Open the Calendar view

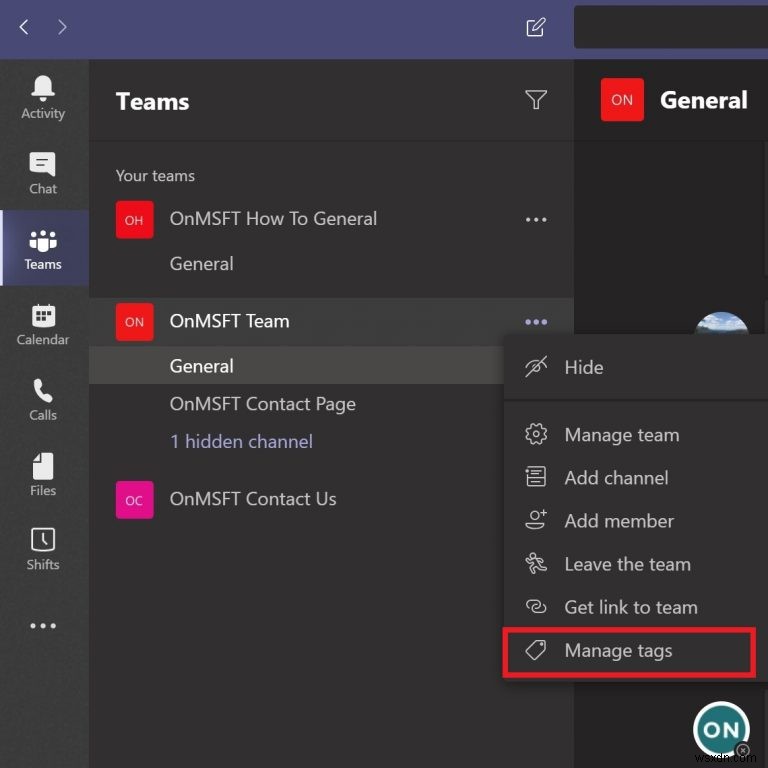[x=43, y=324]
